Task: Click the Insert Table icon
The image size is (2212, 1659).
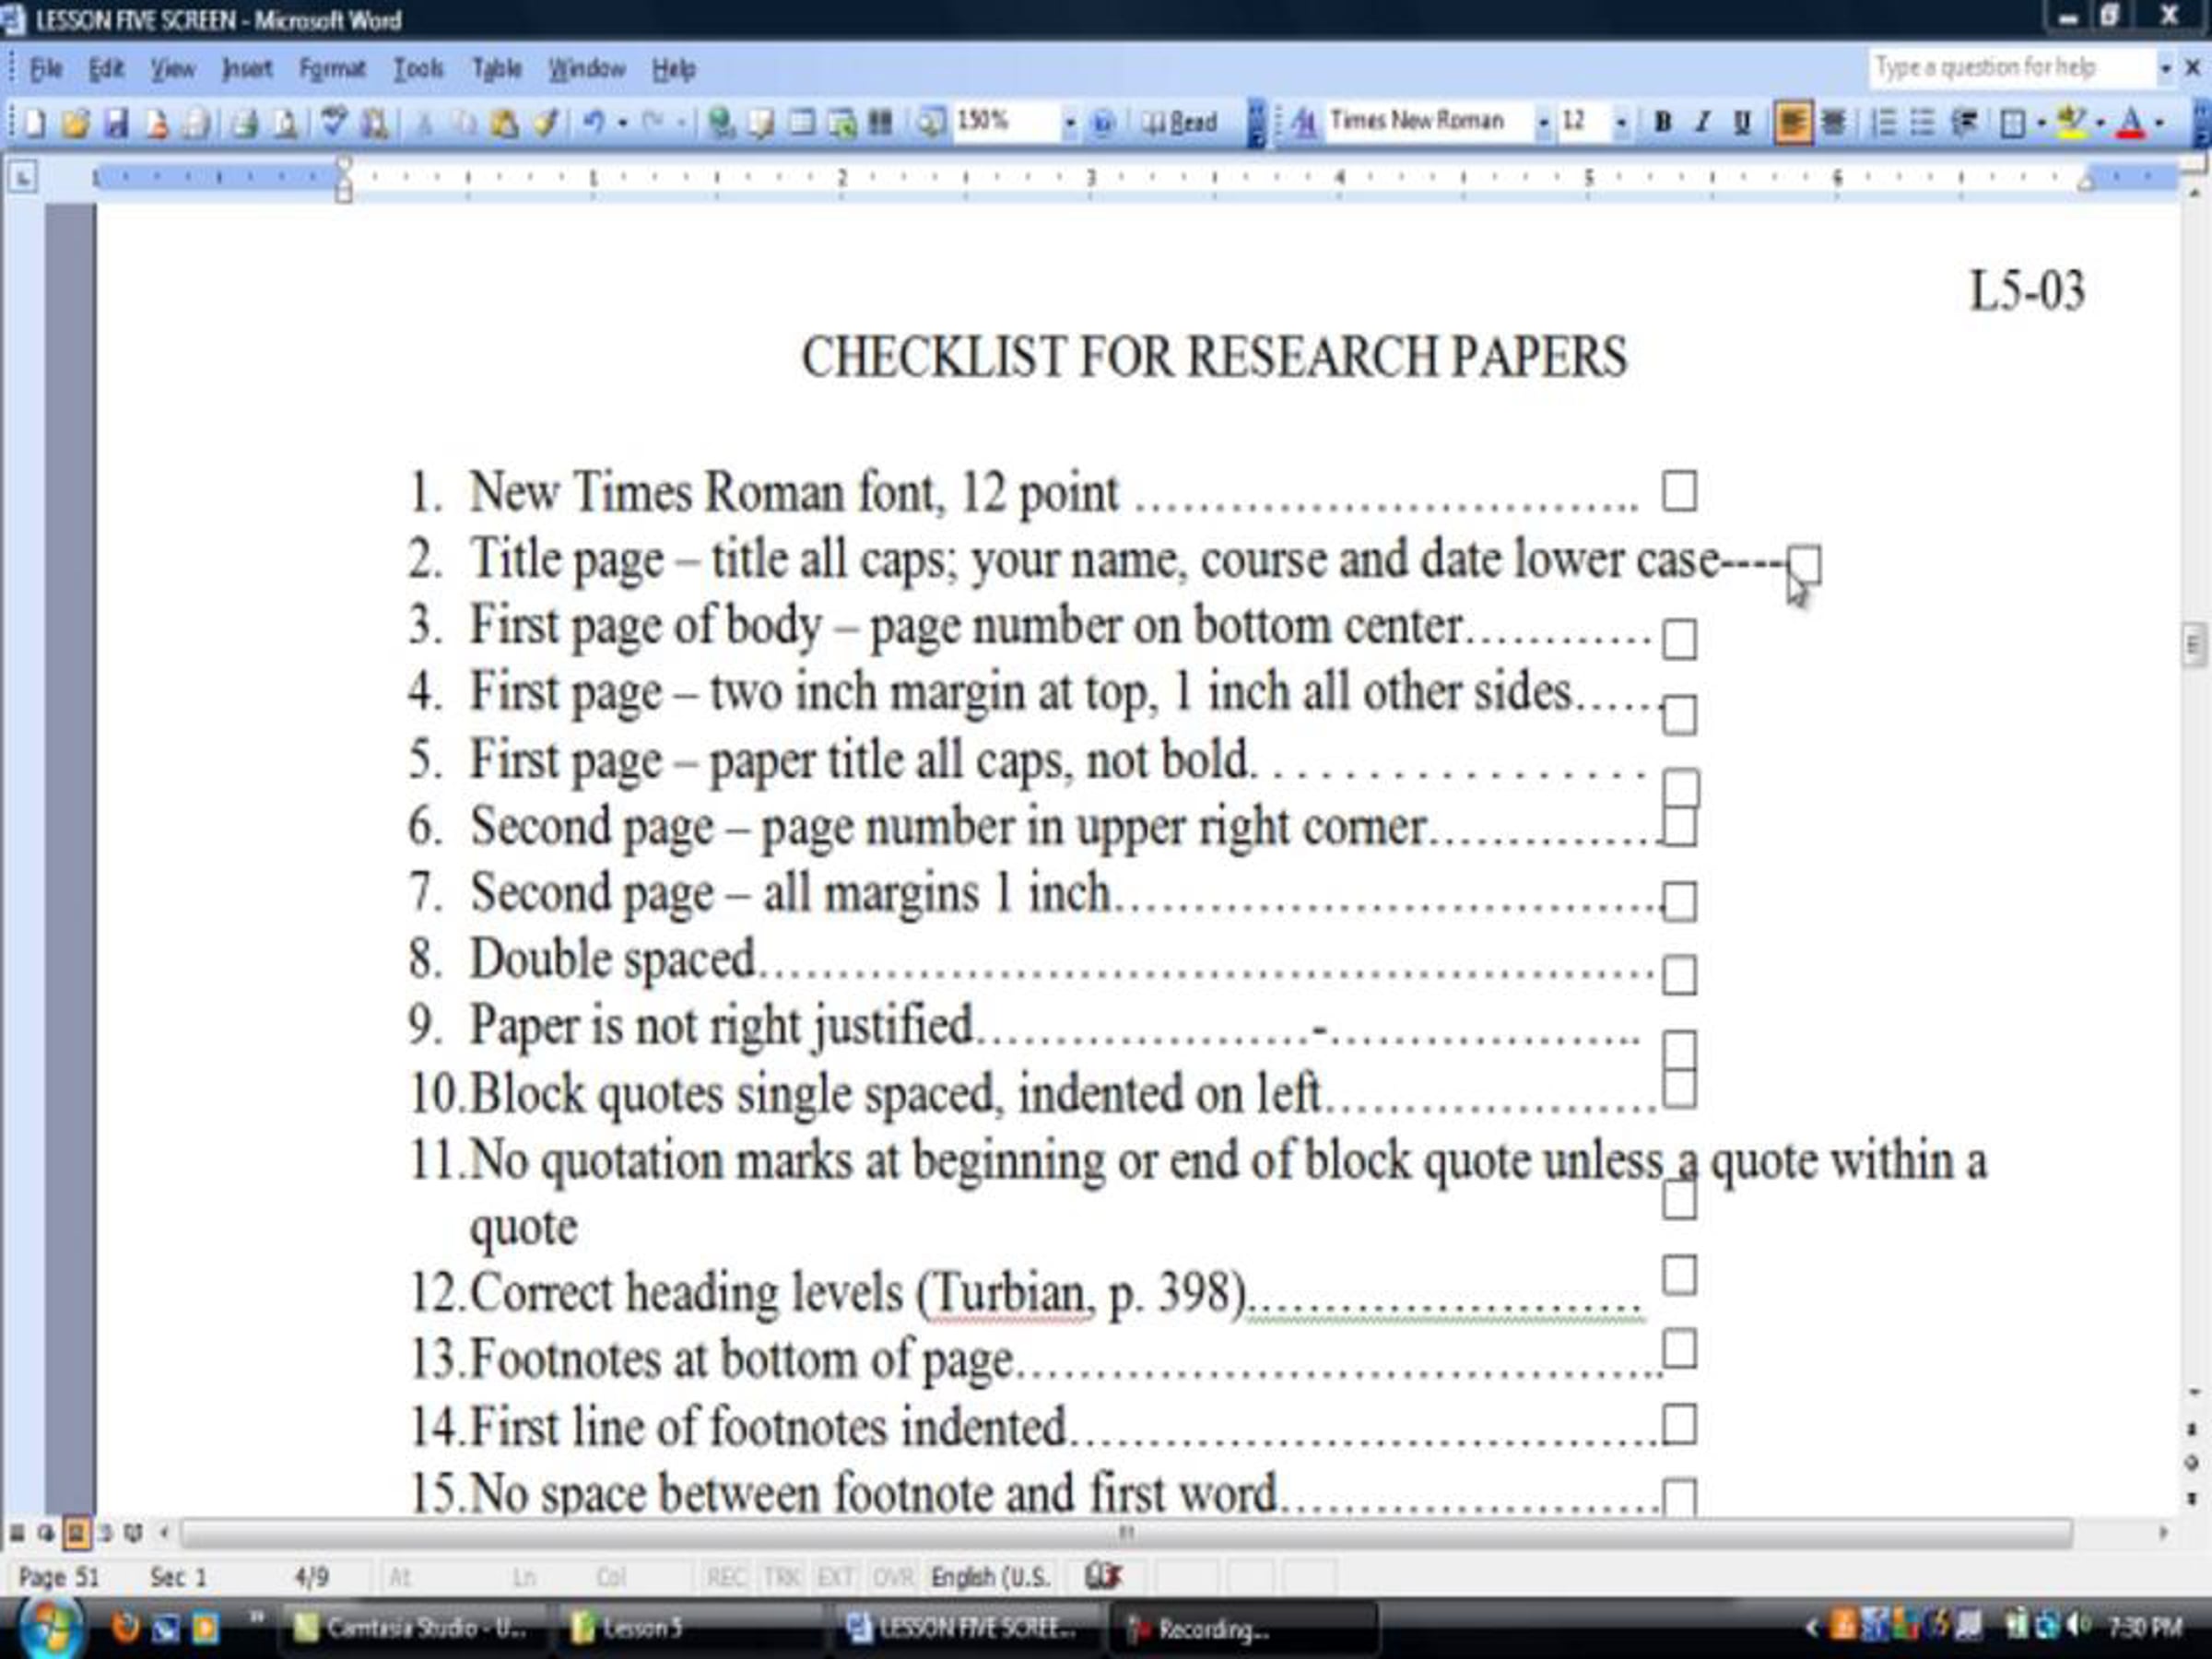Action: (x=801, y=123)
